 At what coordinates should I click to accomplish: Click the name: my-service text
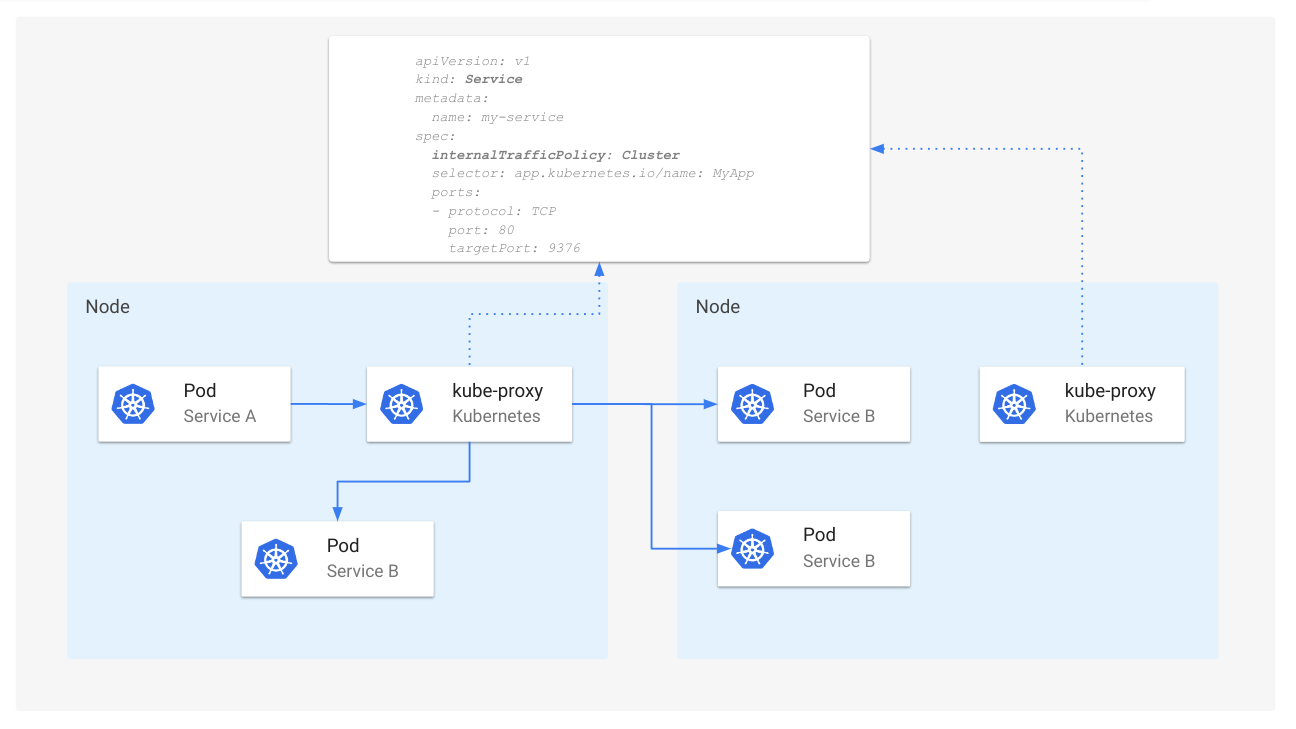pyautogui.click(x=495, y=117)
